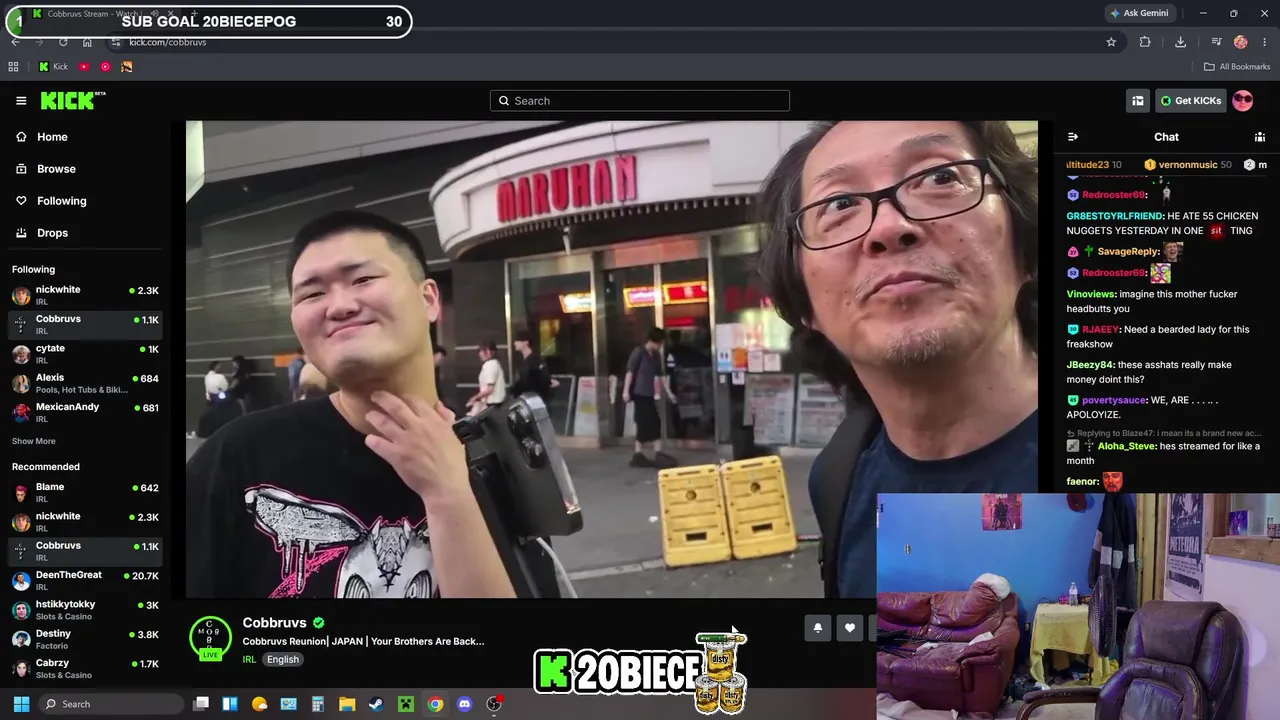This screenshot has height=720, width=1280.
Task: Open Cobbruvs live channel avatar
Action: pos(210,639)
